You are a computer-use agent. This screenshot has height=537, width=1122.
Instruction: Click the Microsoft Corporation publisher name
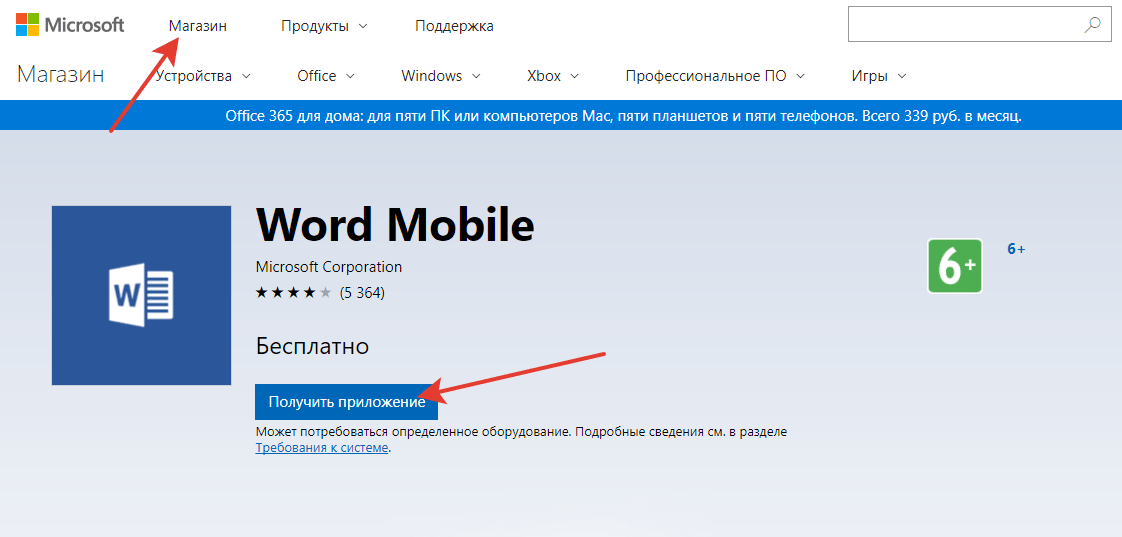pyautogui.click(x=328, y=267)
